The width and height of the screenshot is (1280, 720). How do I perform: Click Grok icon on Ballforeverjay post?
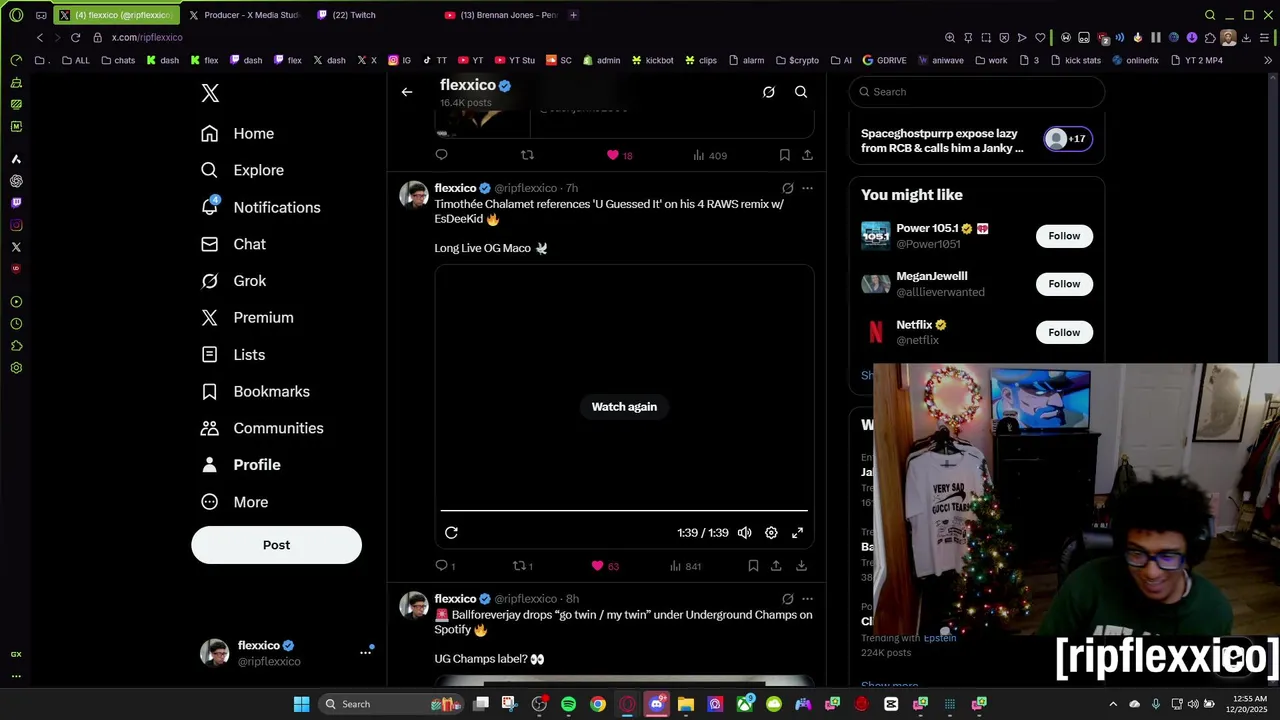pos(787,599)
